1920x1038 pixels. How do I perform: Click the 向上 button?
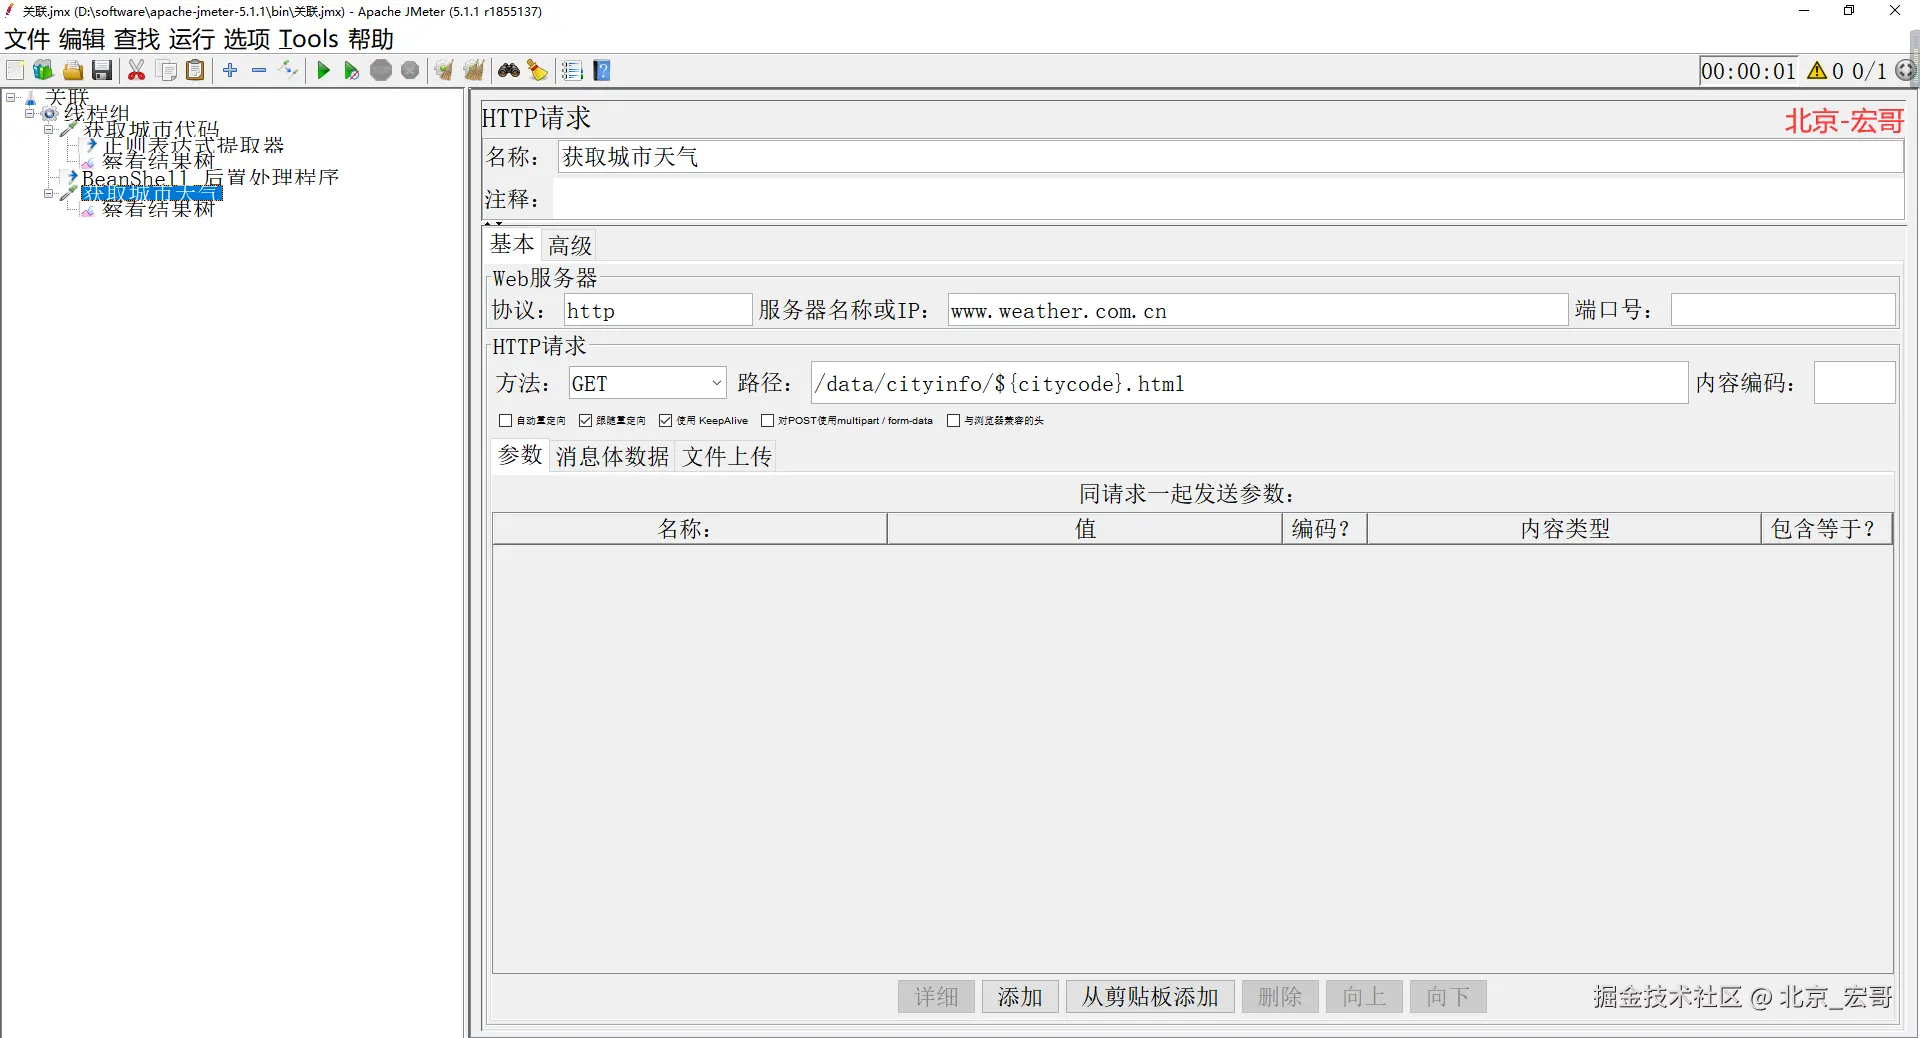click(x=1364, y=997)
